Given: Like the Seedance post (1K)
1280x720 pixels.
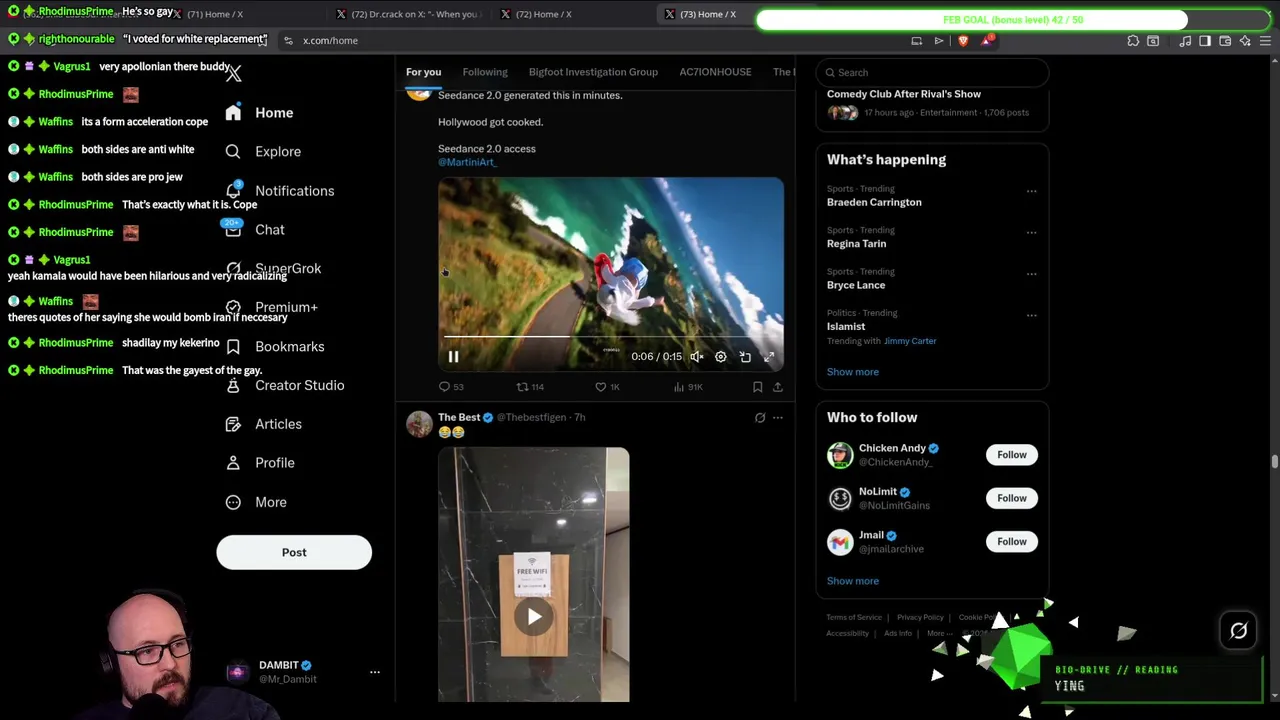Looking at the screenshot, I should click(607, 387).
